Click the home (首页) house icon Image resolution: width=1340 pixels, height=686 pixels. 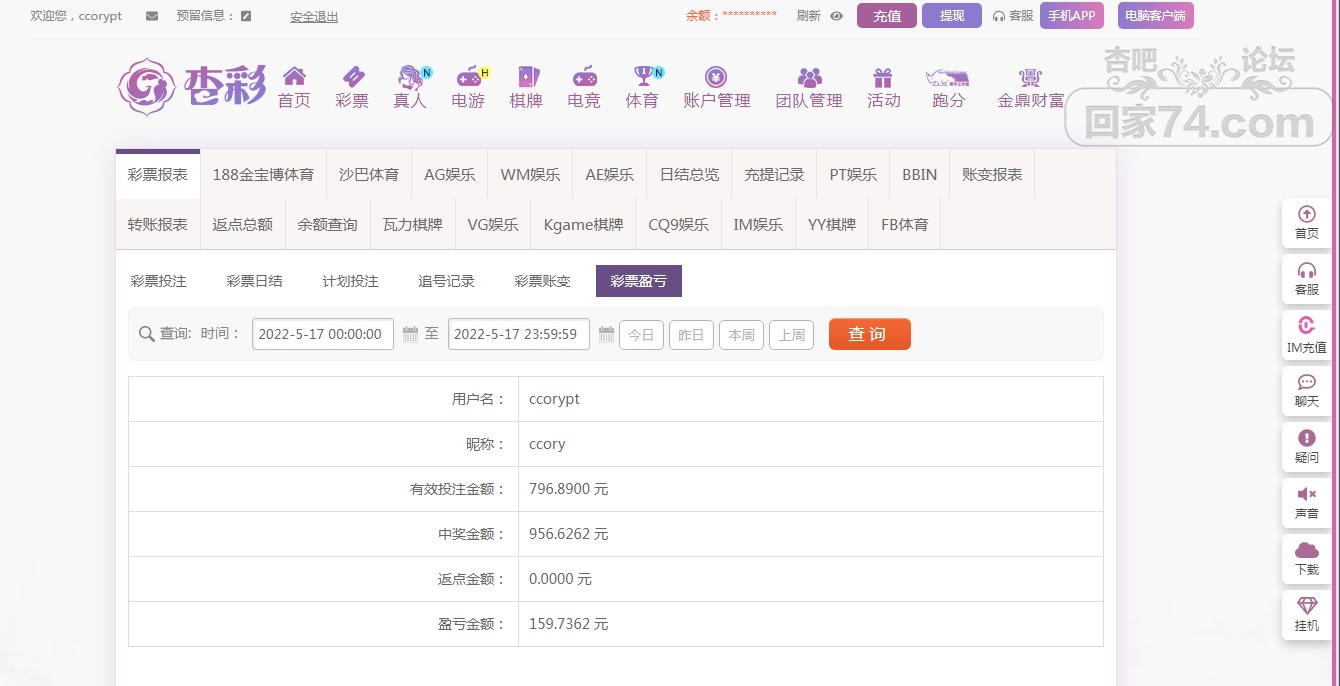tap(294, 77)
